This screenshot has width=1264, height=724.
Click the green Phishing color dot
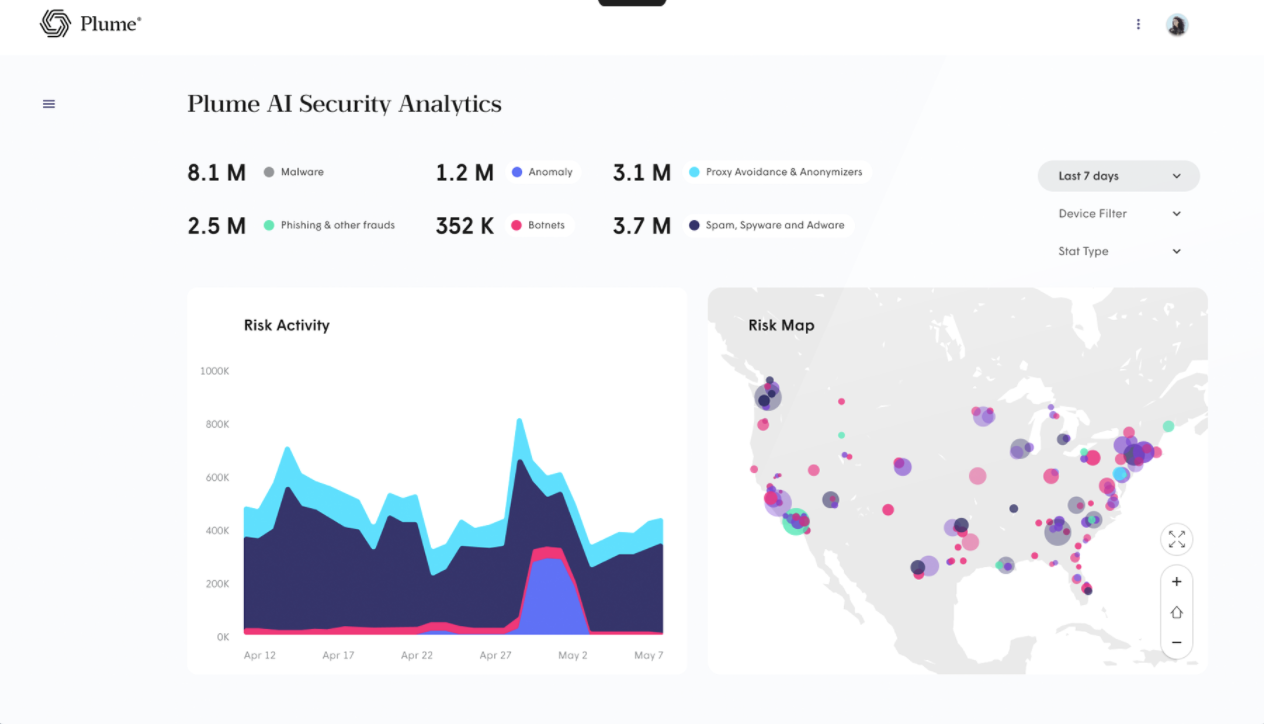click(x=269, y=225)
